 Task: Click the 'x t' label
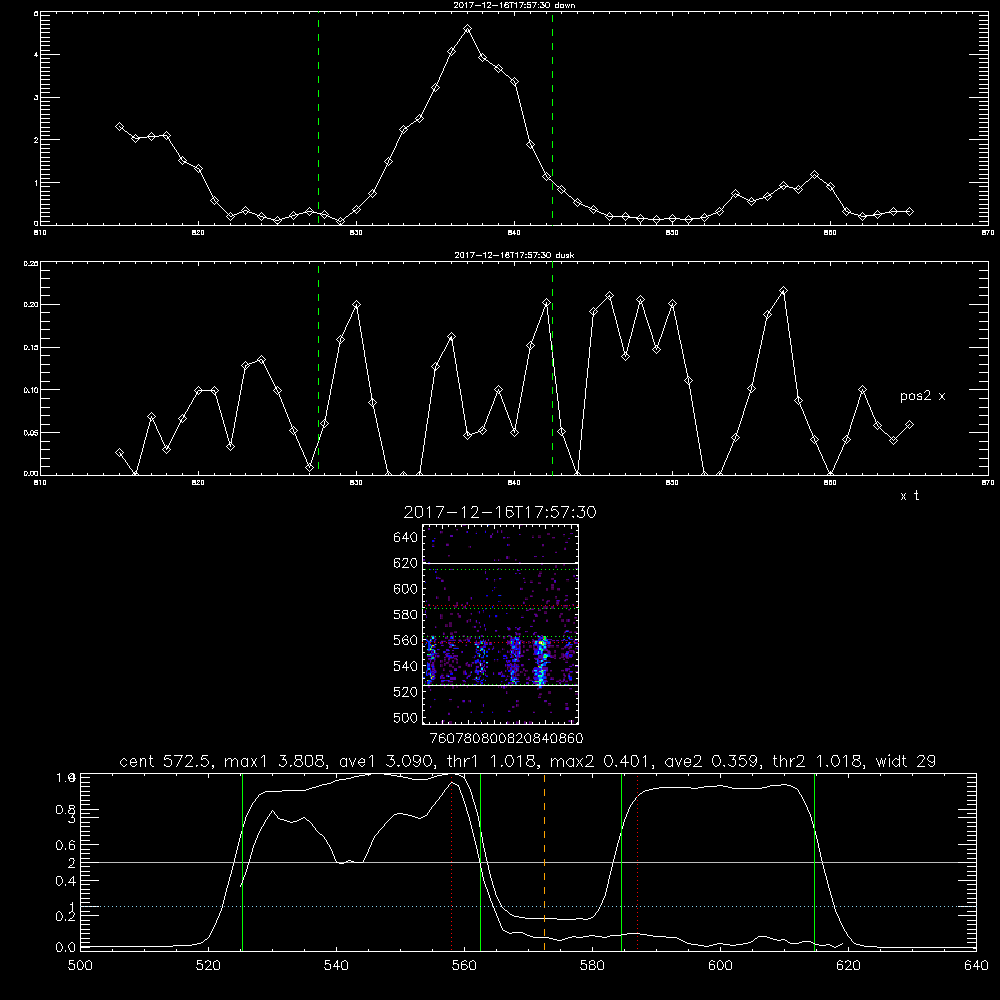click(909, 496)
